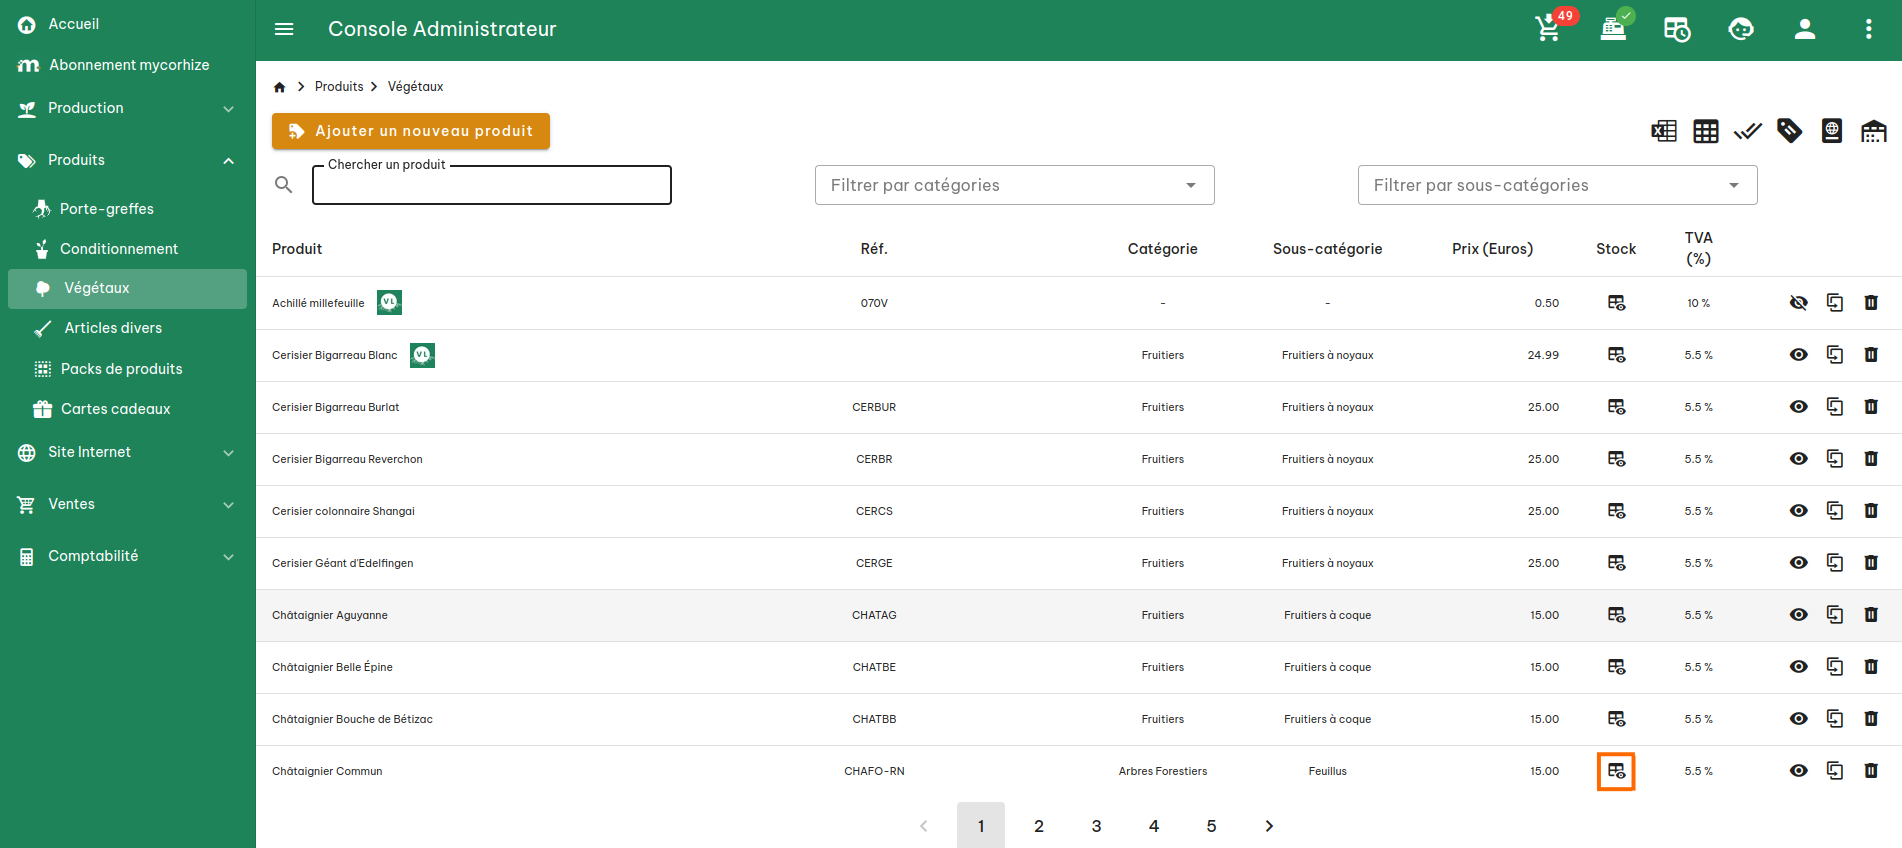This screenshot has height=848, width=1902.
Task: Select Packs de produits menu item
Action: (121, 369)
